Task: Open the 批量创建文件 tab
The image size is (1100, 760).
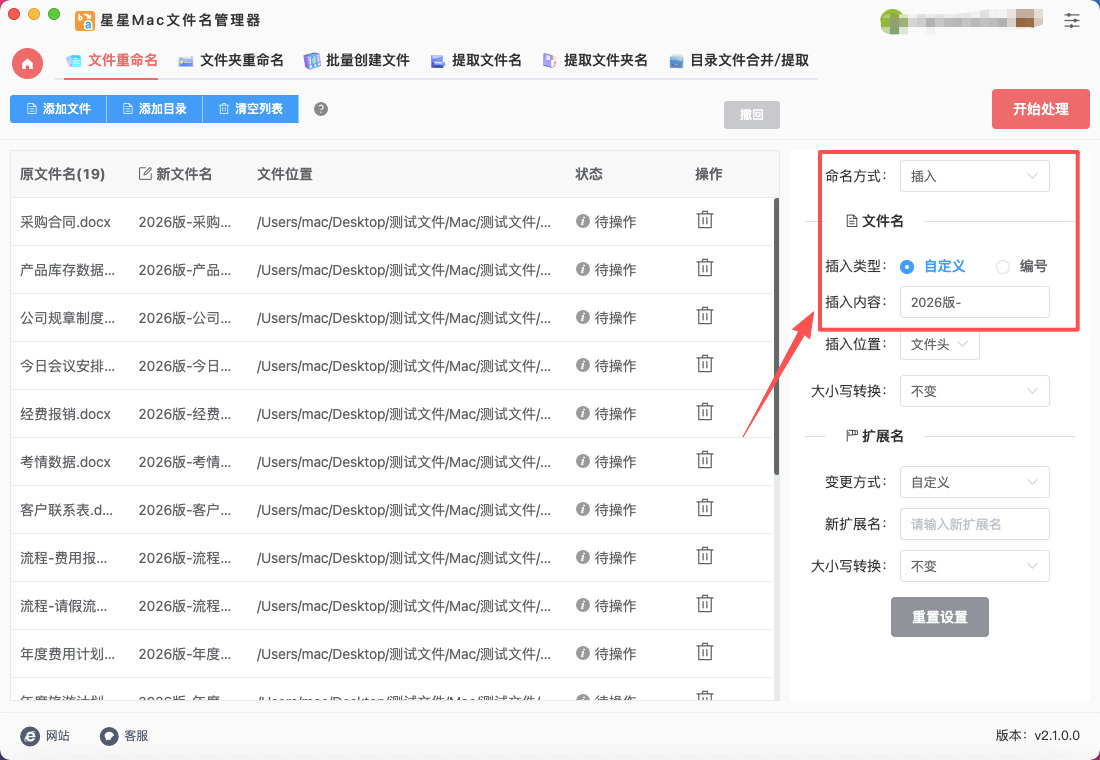Action: point(357,61)
